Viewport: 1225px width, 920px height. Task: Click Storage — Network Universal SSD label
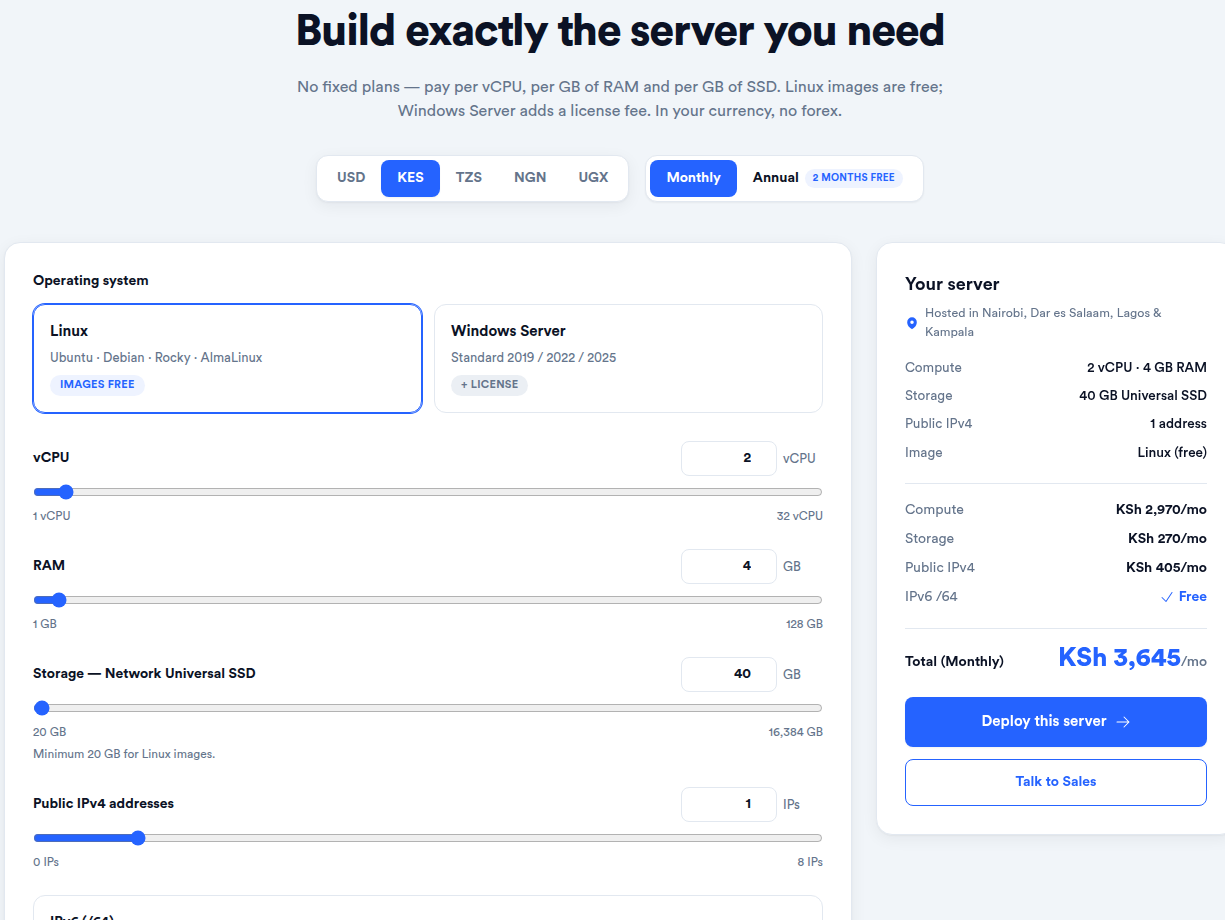pos(144,674)
